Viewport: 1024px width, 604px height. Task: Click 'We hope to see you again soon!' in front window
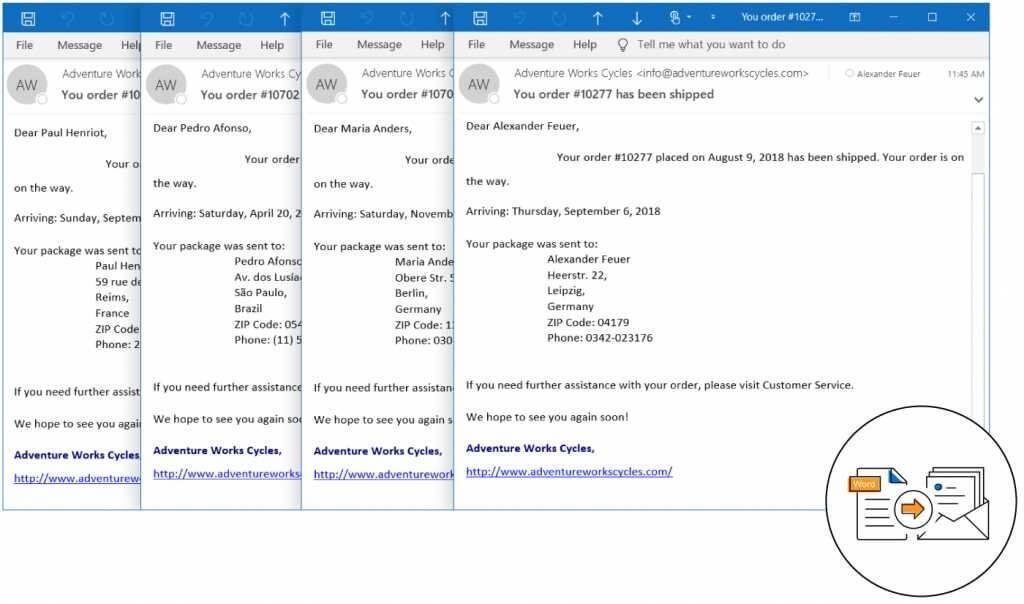coord(547,417)
